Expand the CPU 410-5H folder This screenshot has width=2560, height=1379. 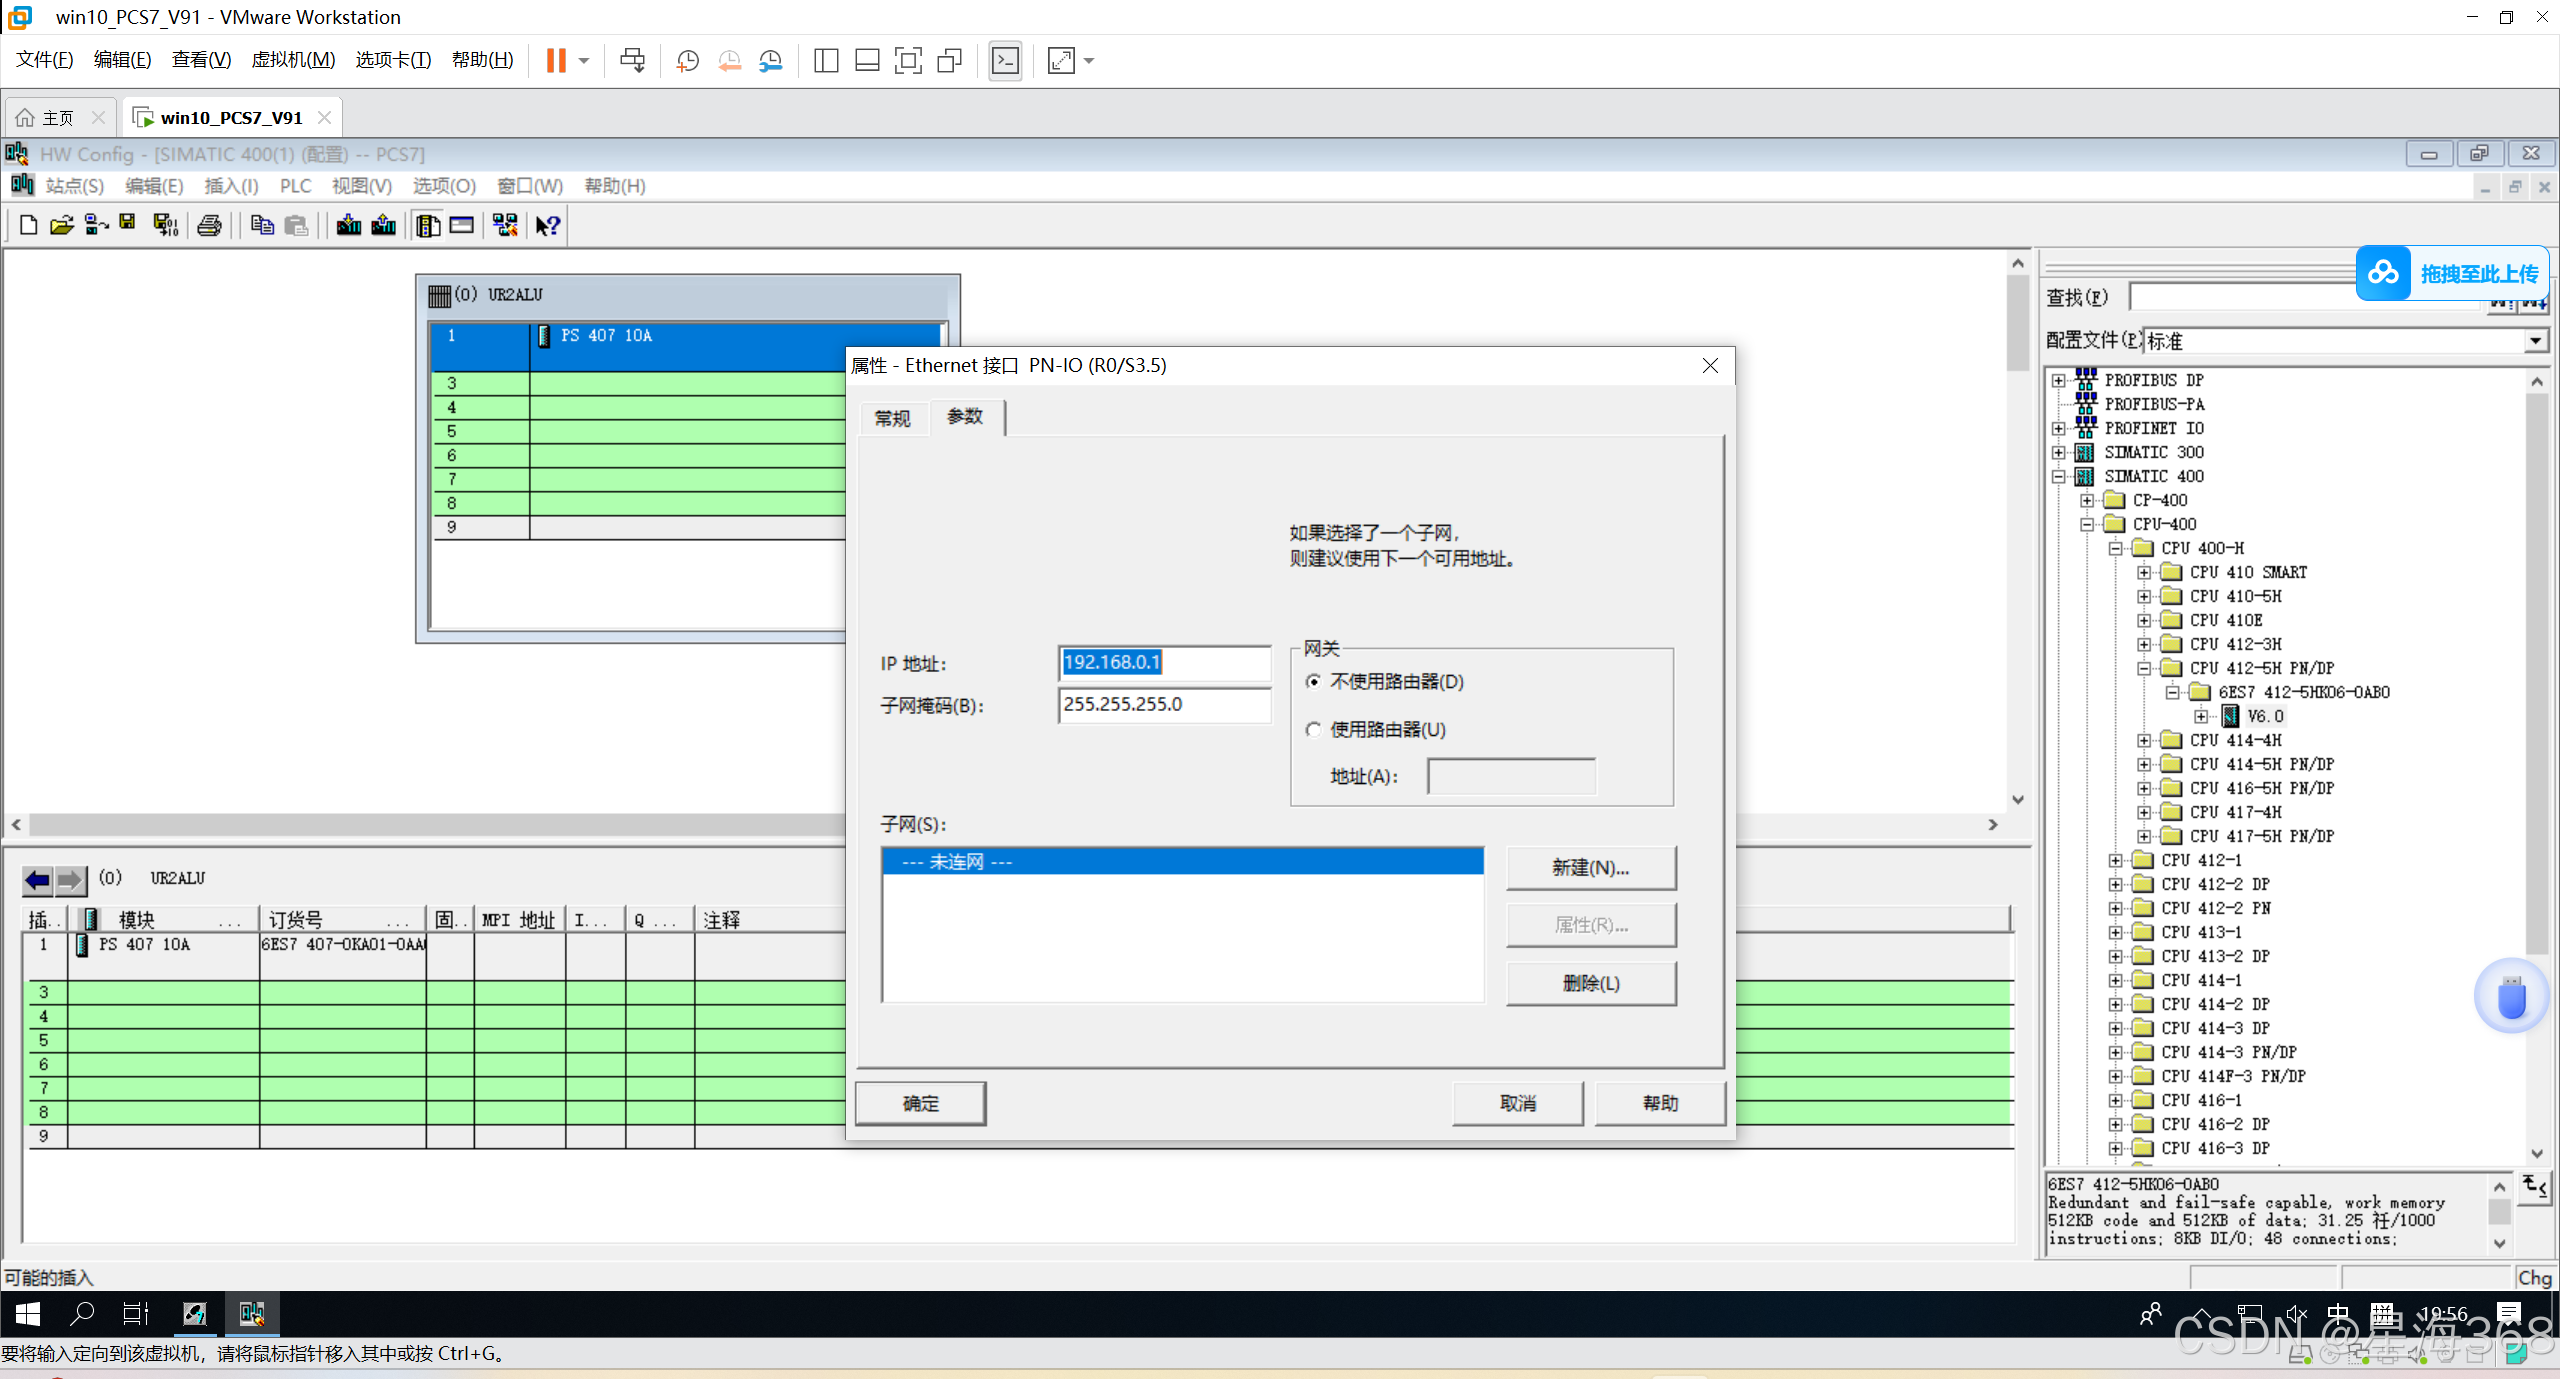point(2144,597)
